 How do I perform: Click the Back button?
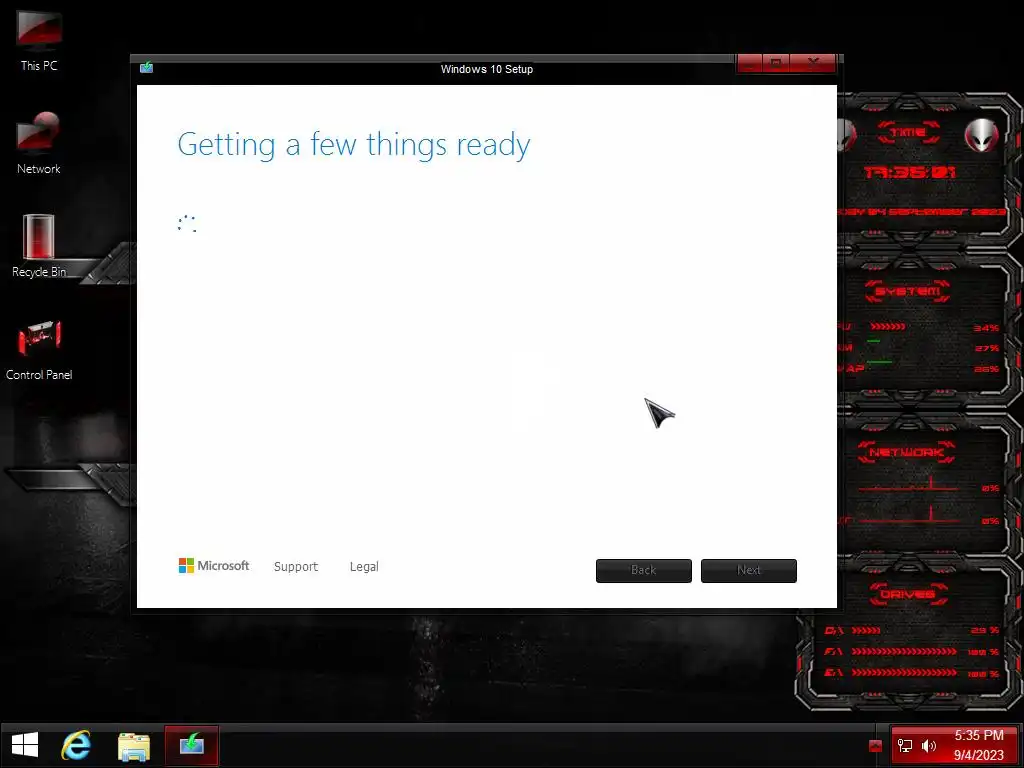643,570
